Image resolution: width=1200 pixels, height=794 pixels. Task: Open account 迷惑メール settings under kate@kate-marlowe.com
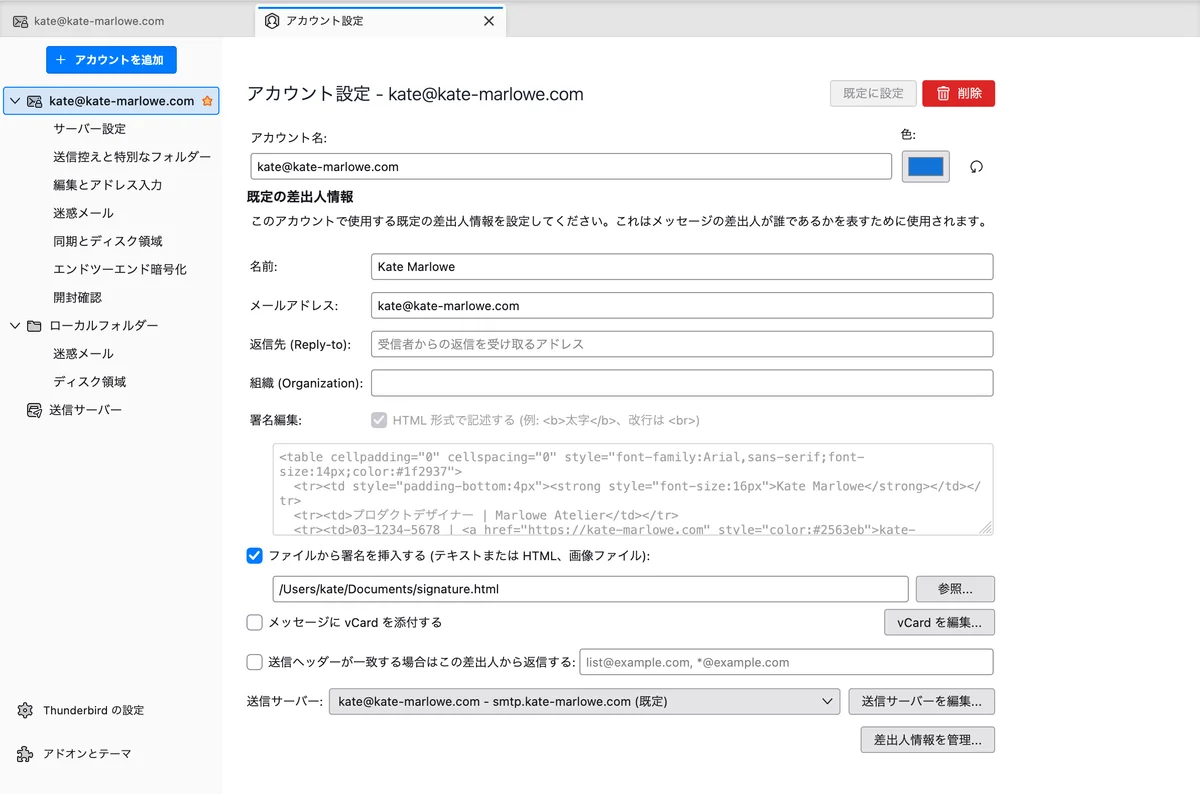83,213
